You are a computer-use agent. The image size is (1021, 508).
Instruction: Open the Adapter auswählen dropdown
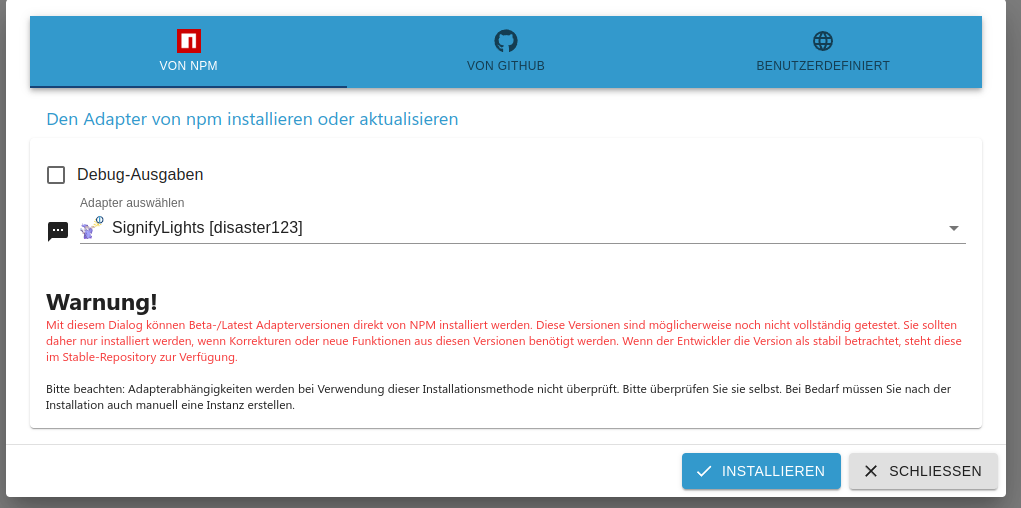point(523,228)
